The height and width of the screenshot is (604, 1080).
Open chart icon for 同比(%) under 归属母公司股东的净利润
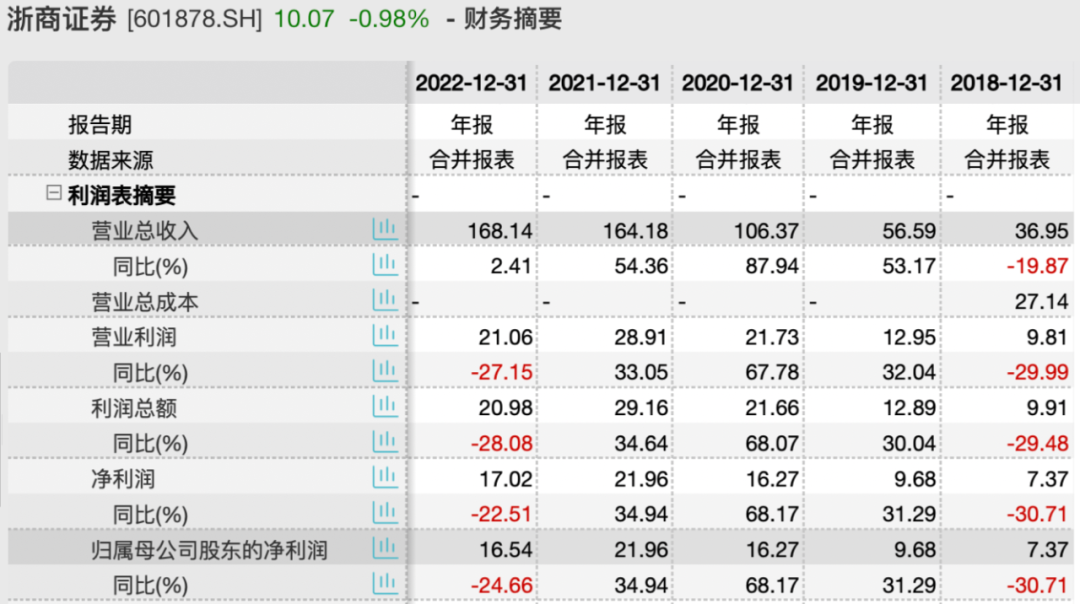pos(385,585)
